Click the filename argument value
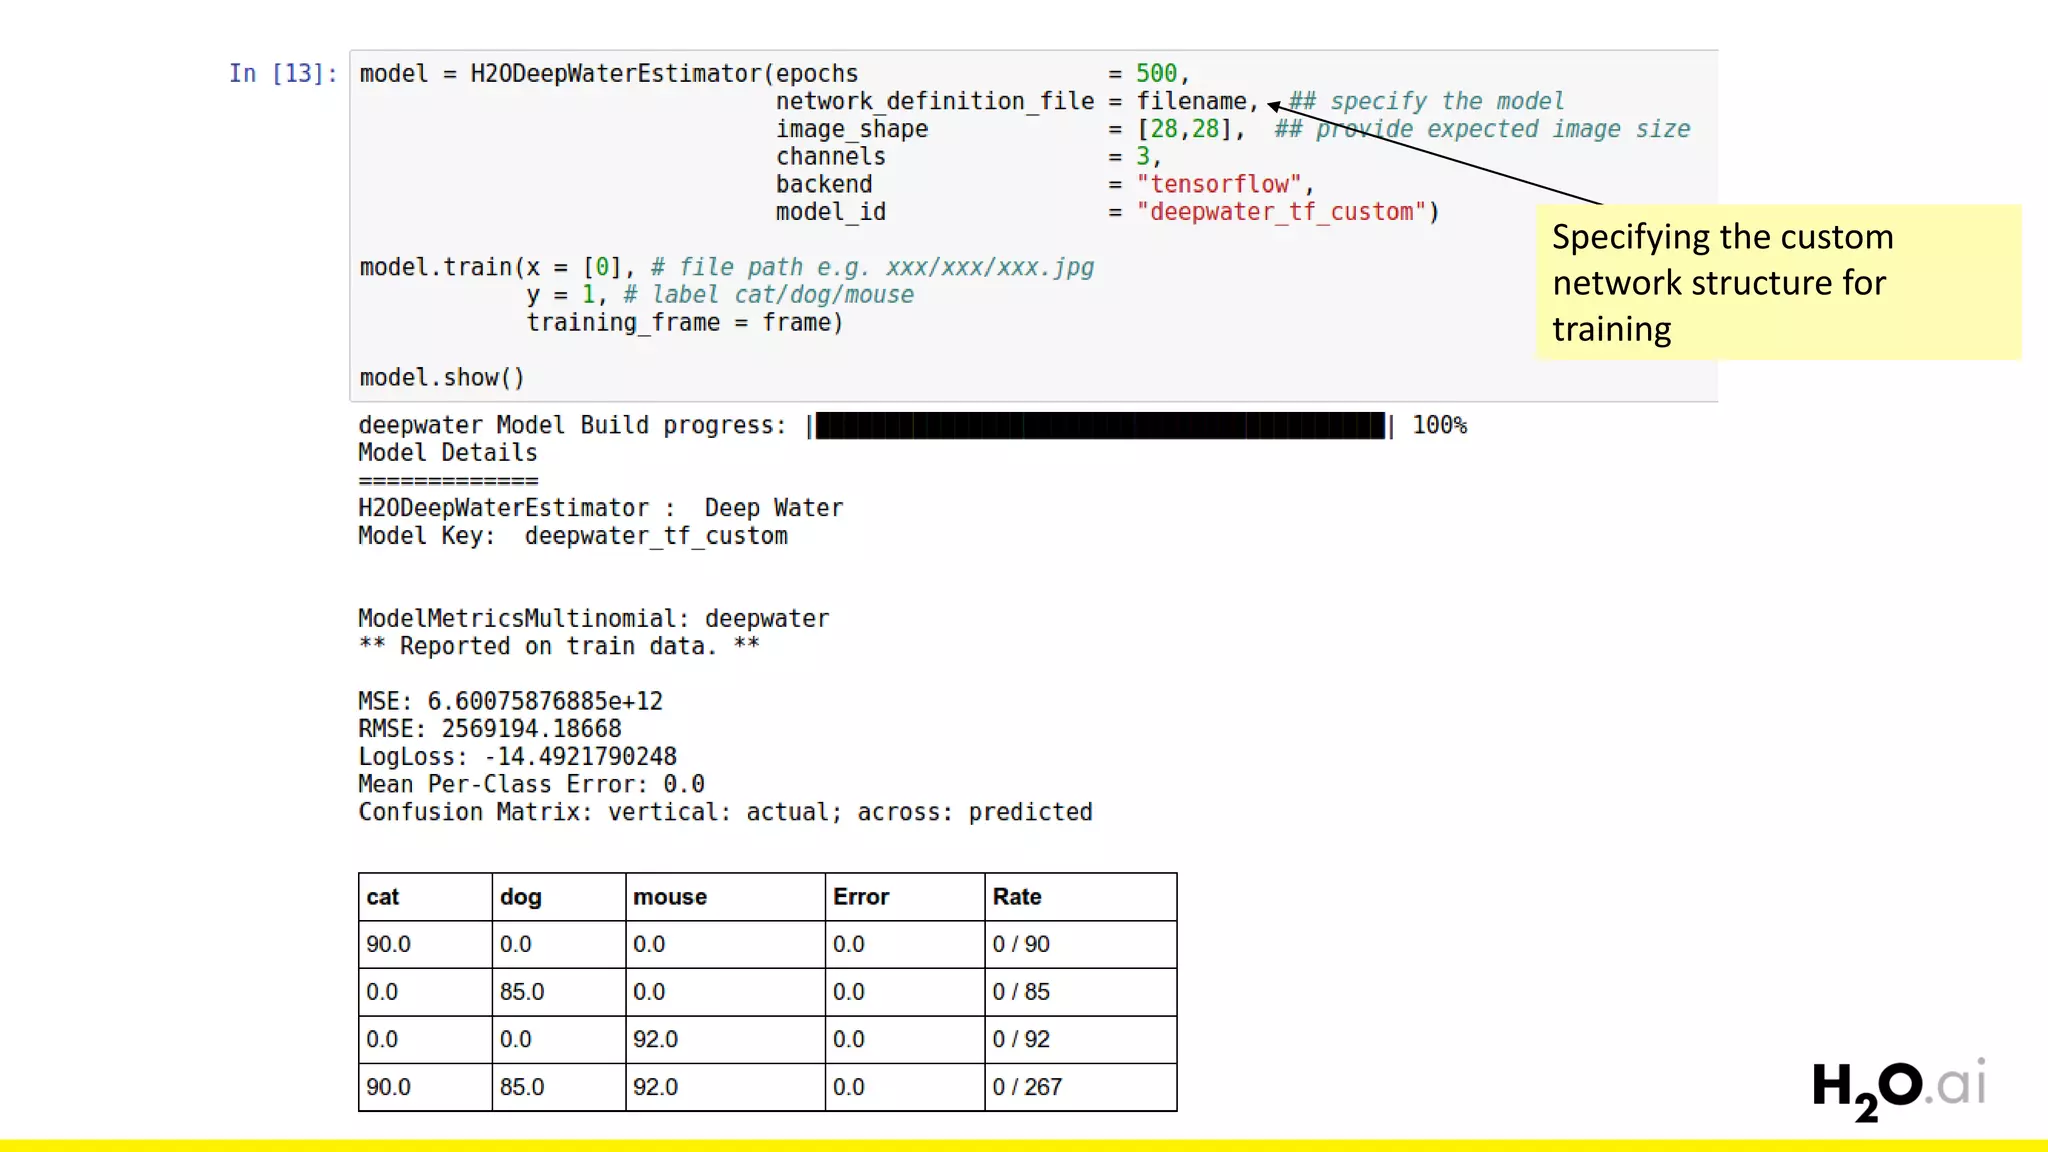Viewport: 2048px width, 1152px height. coord(1191,101)
